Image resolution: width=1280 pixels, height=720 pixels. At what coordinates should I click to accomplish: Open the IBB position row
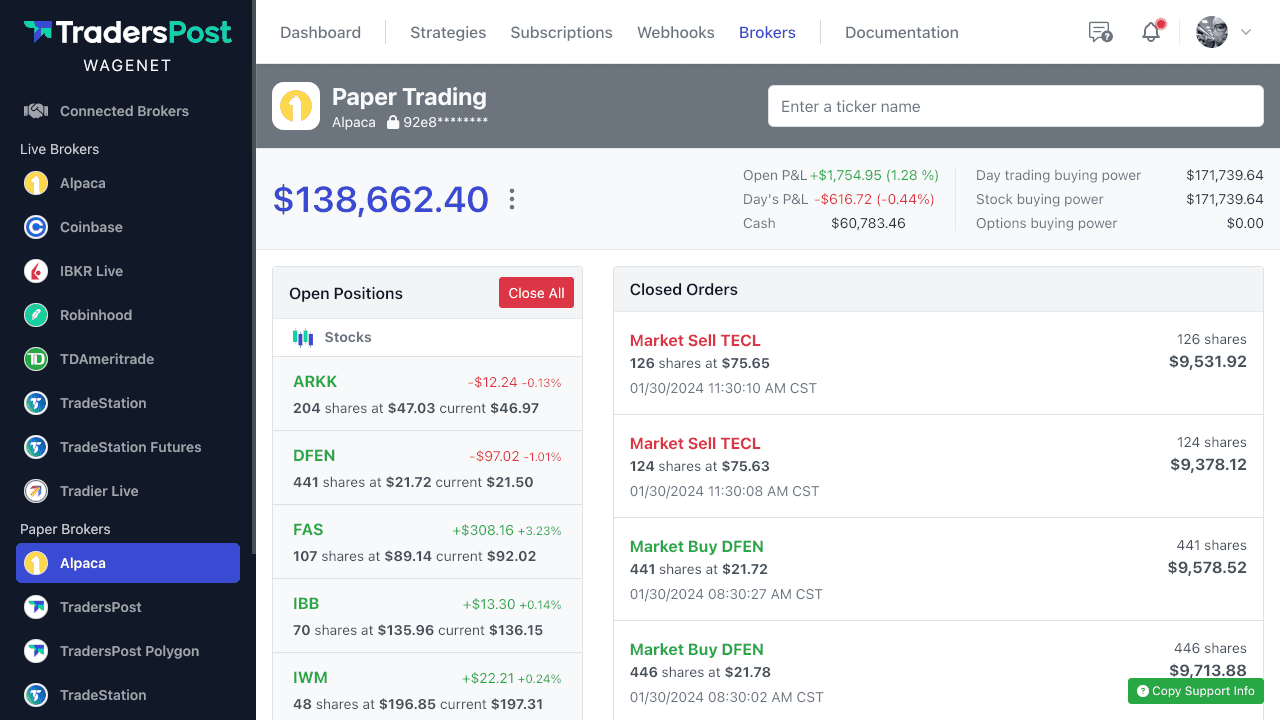point(427,616)
